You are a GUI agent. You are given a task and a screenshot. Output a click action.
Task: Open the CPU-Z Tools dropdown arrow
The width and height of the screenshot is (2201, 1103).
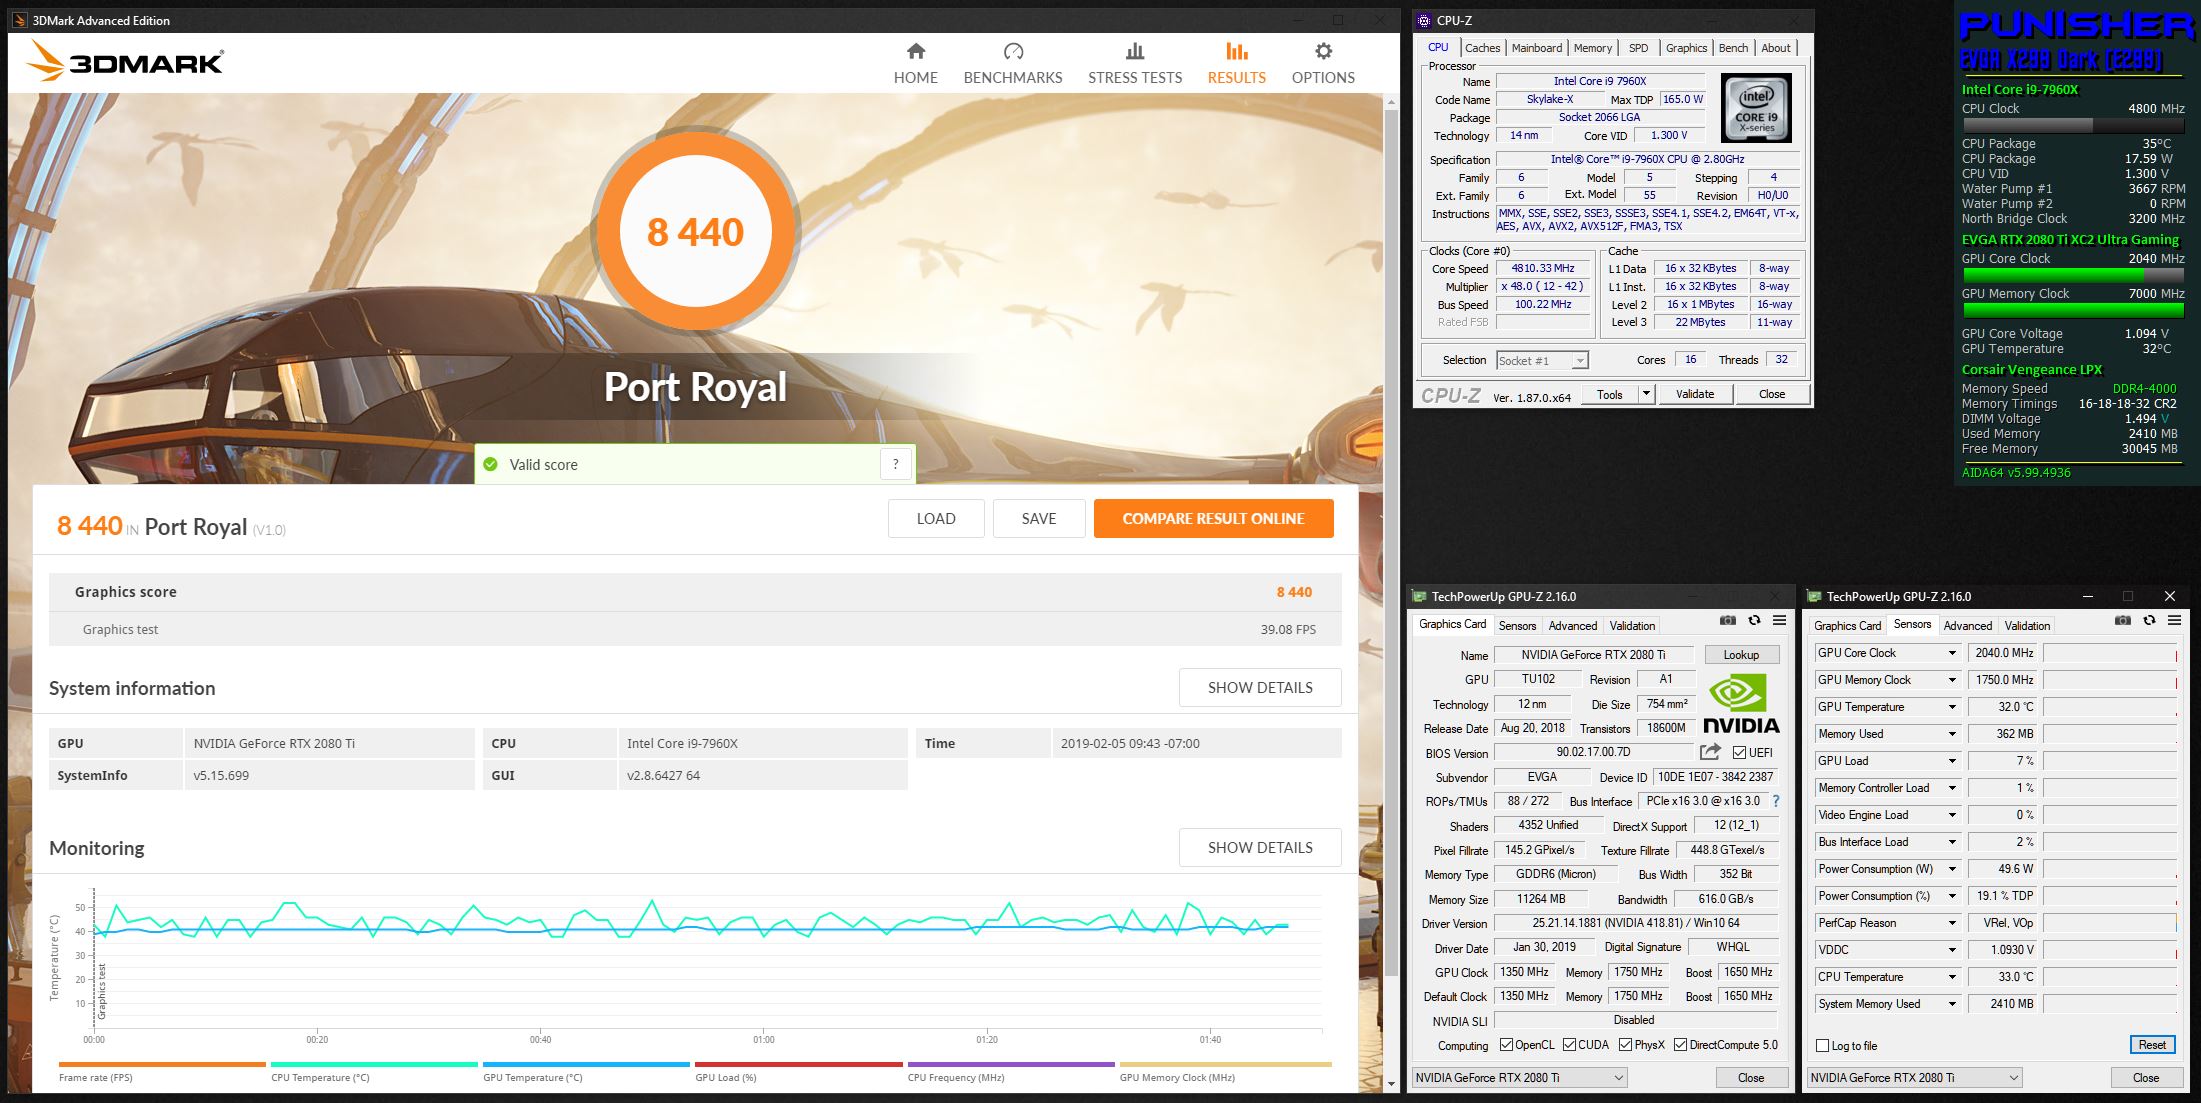coord(1645,394)
